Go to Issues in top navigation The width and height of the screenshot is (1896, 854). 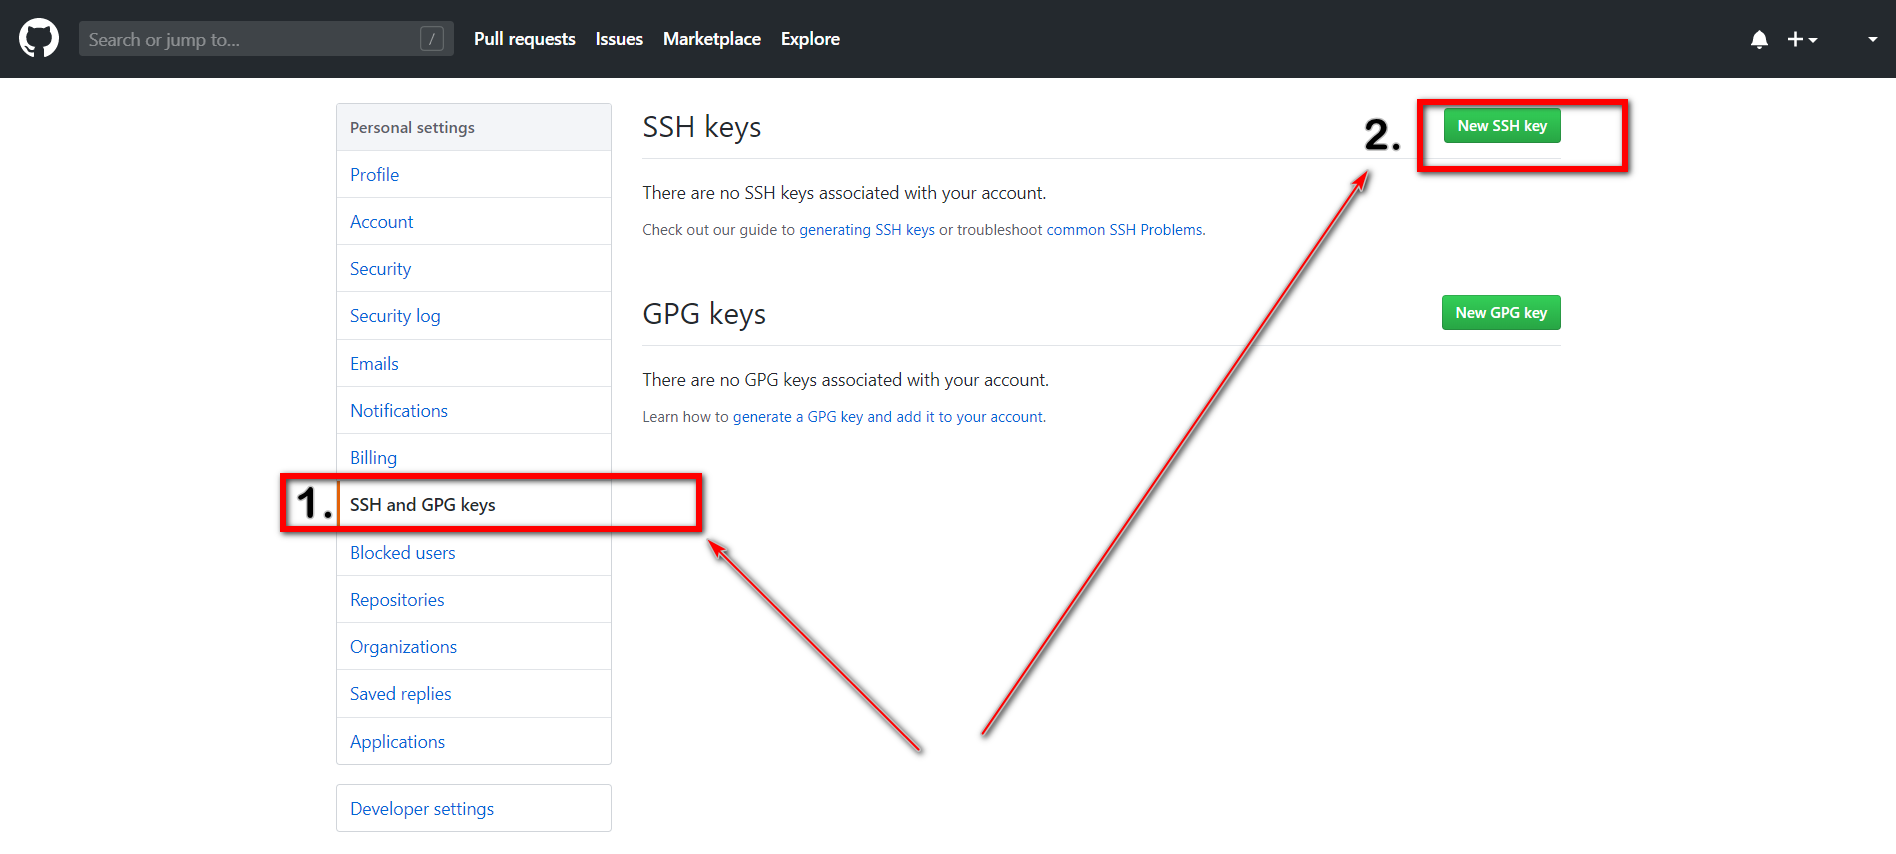pos(619,39)
